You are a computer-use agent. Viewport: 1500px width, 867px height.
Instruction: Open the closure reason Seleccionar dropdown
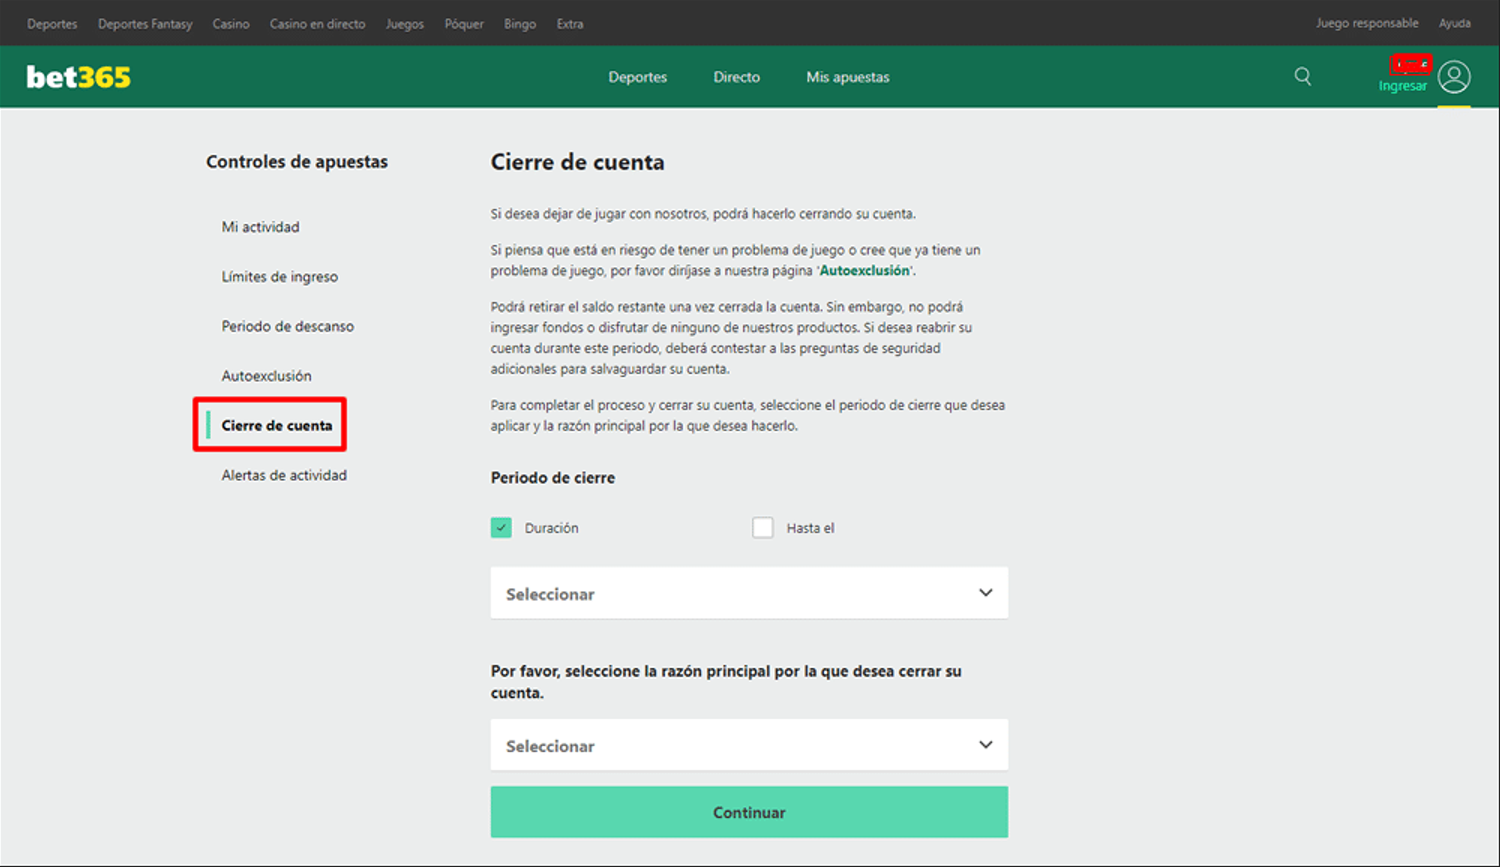coord(749,745)
